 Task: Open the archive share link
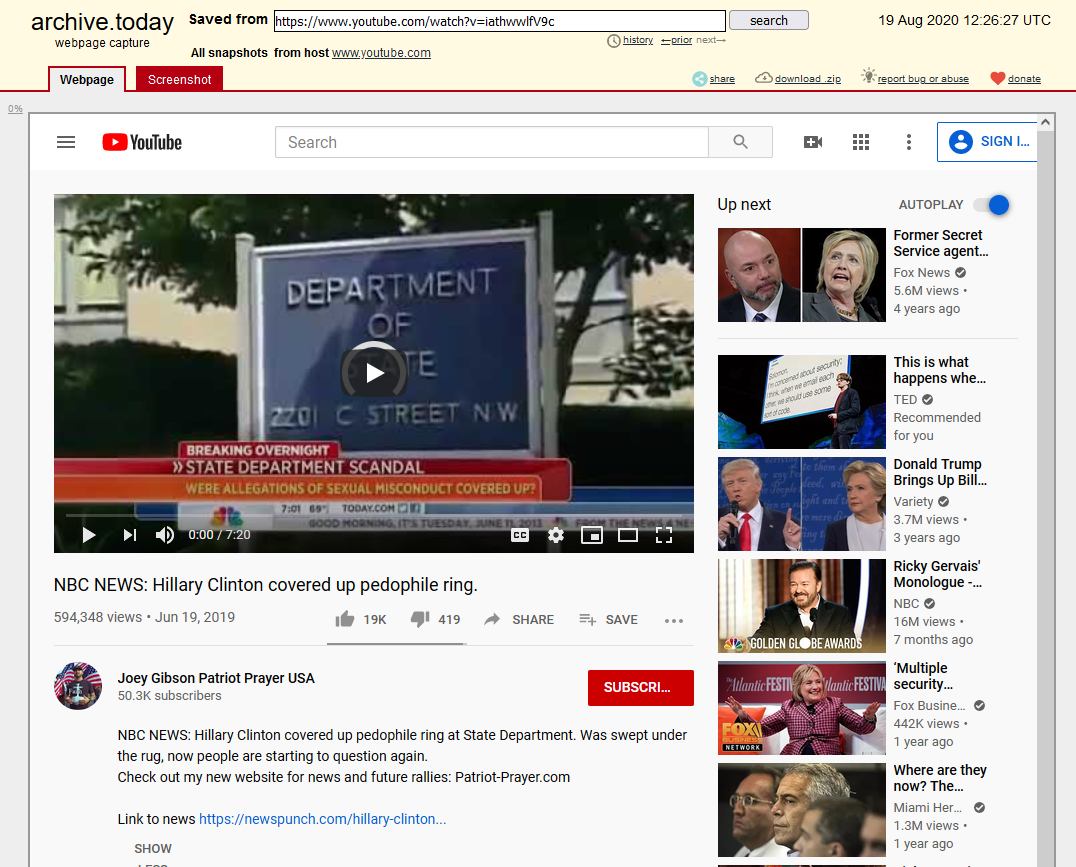(722, 79)
